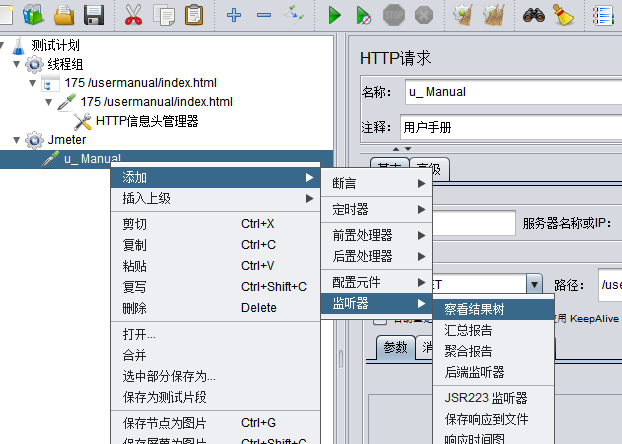
Task: Choose 粘贴 from context menu
Action: click(215, 266)
